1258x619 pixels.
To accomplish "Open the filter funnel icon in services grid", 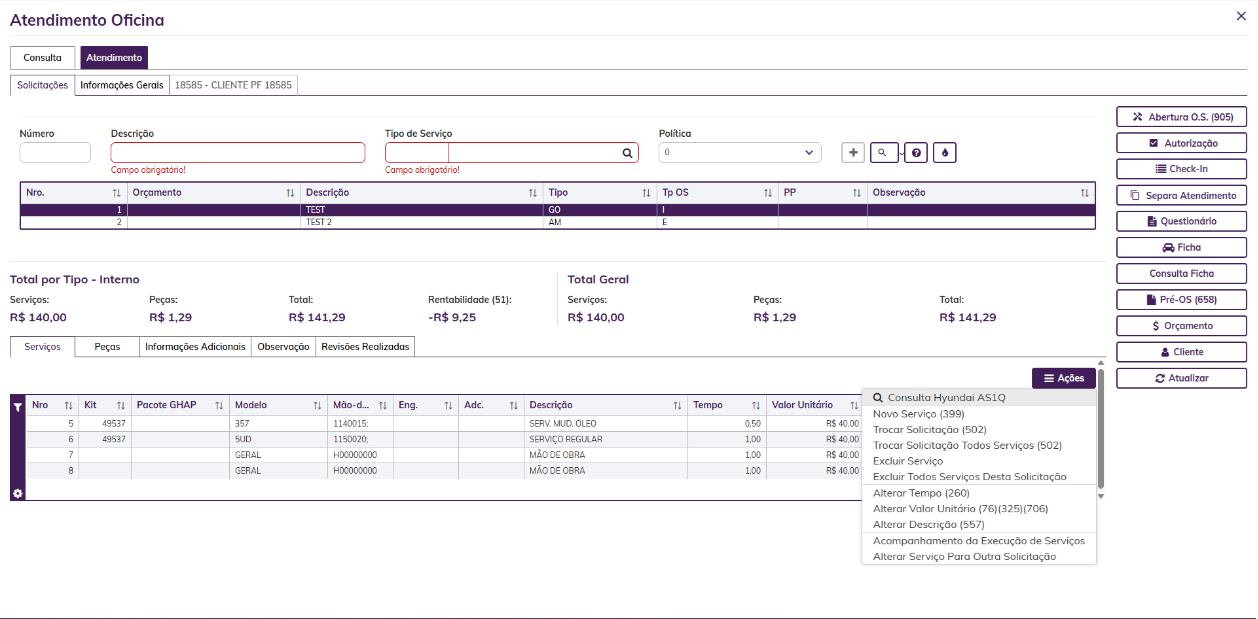I will click(x=17, y=406).
